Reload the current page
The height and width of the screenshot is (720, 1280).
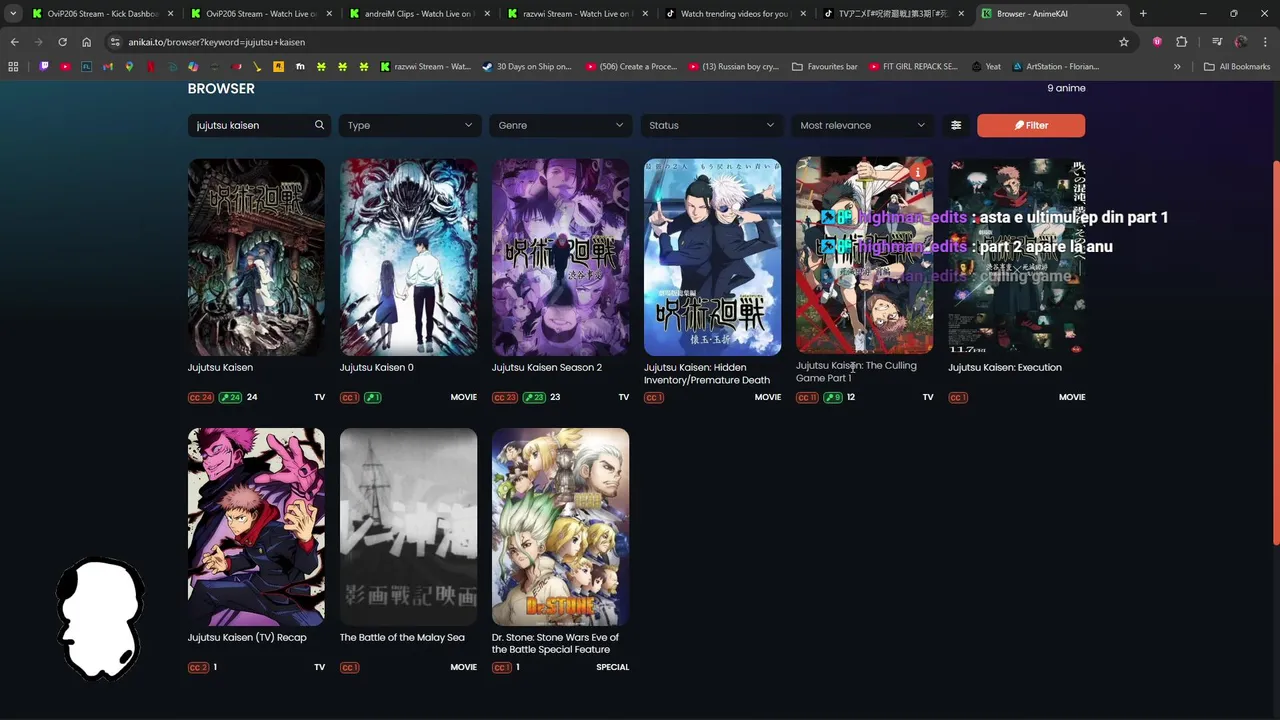[x=62, y=42]
